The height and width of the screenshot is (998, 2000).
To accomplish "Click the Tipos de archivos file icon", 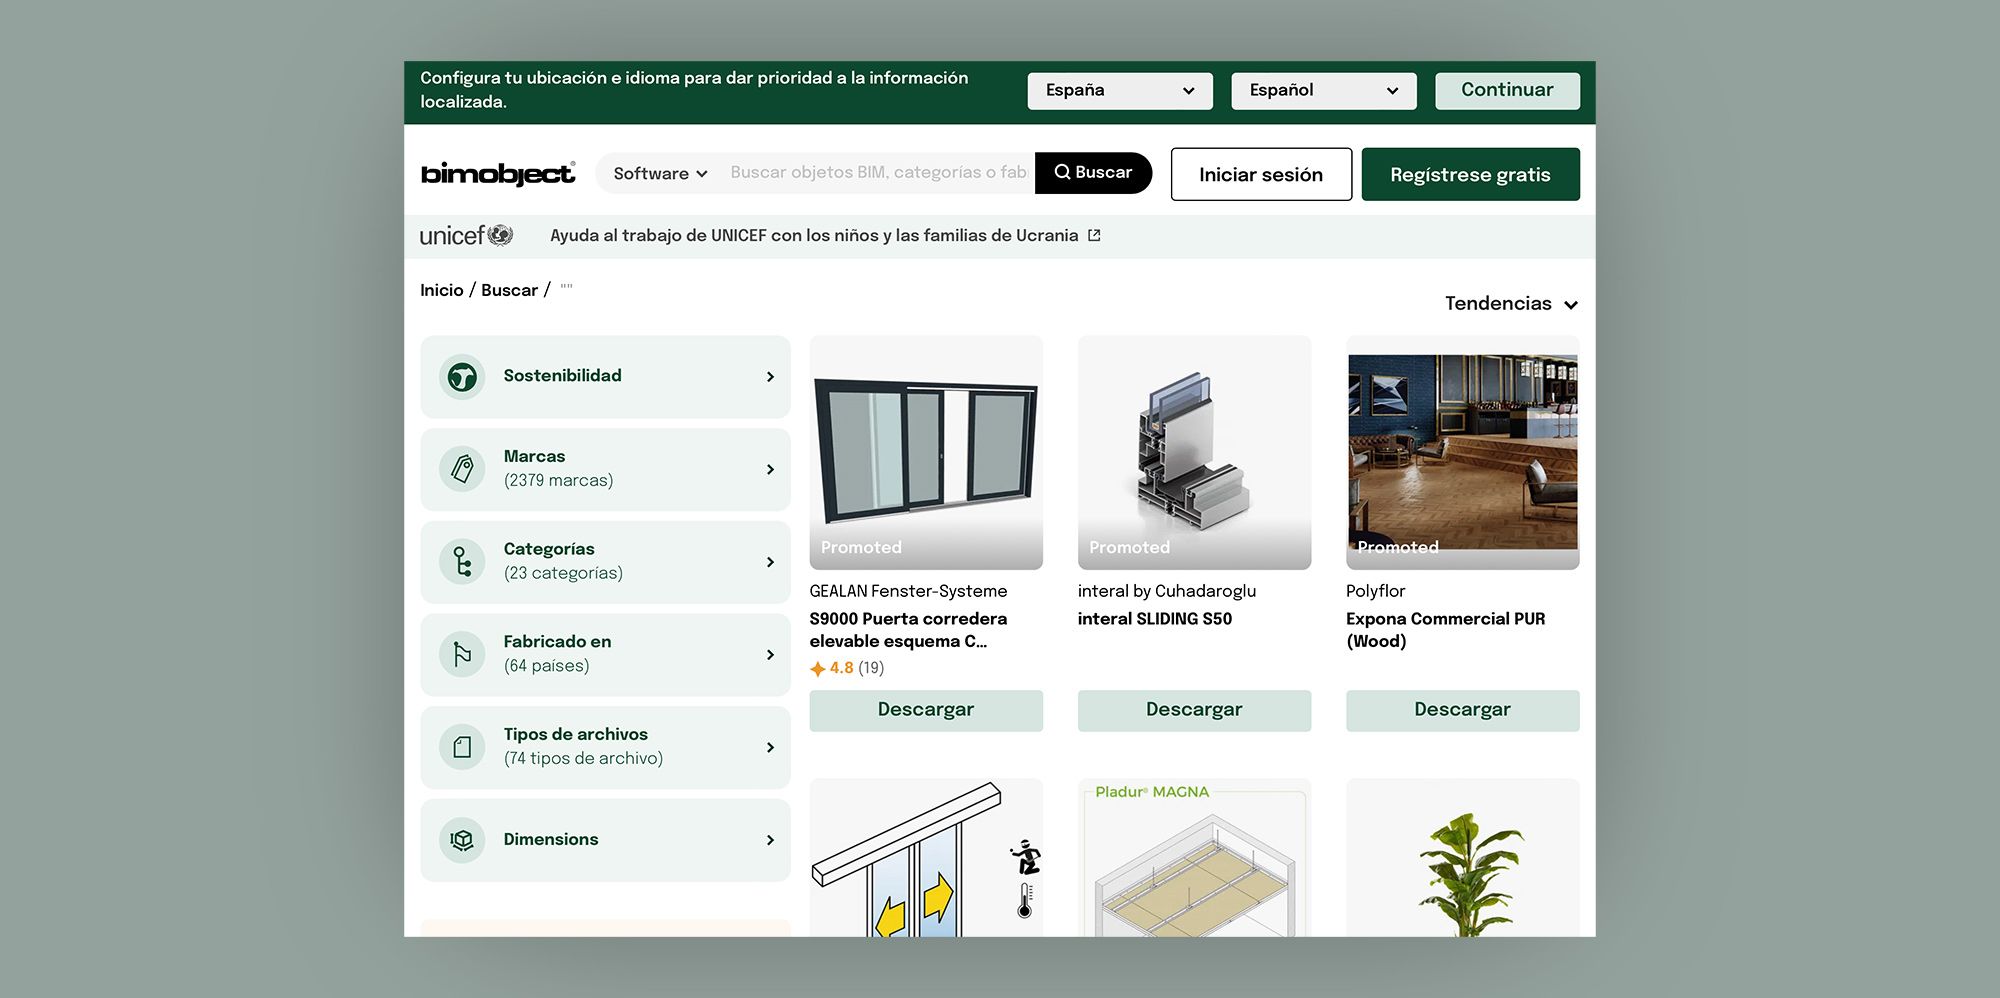I will (462, 747).
